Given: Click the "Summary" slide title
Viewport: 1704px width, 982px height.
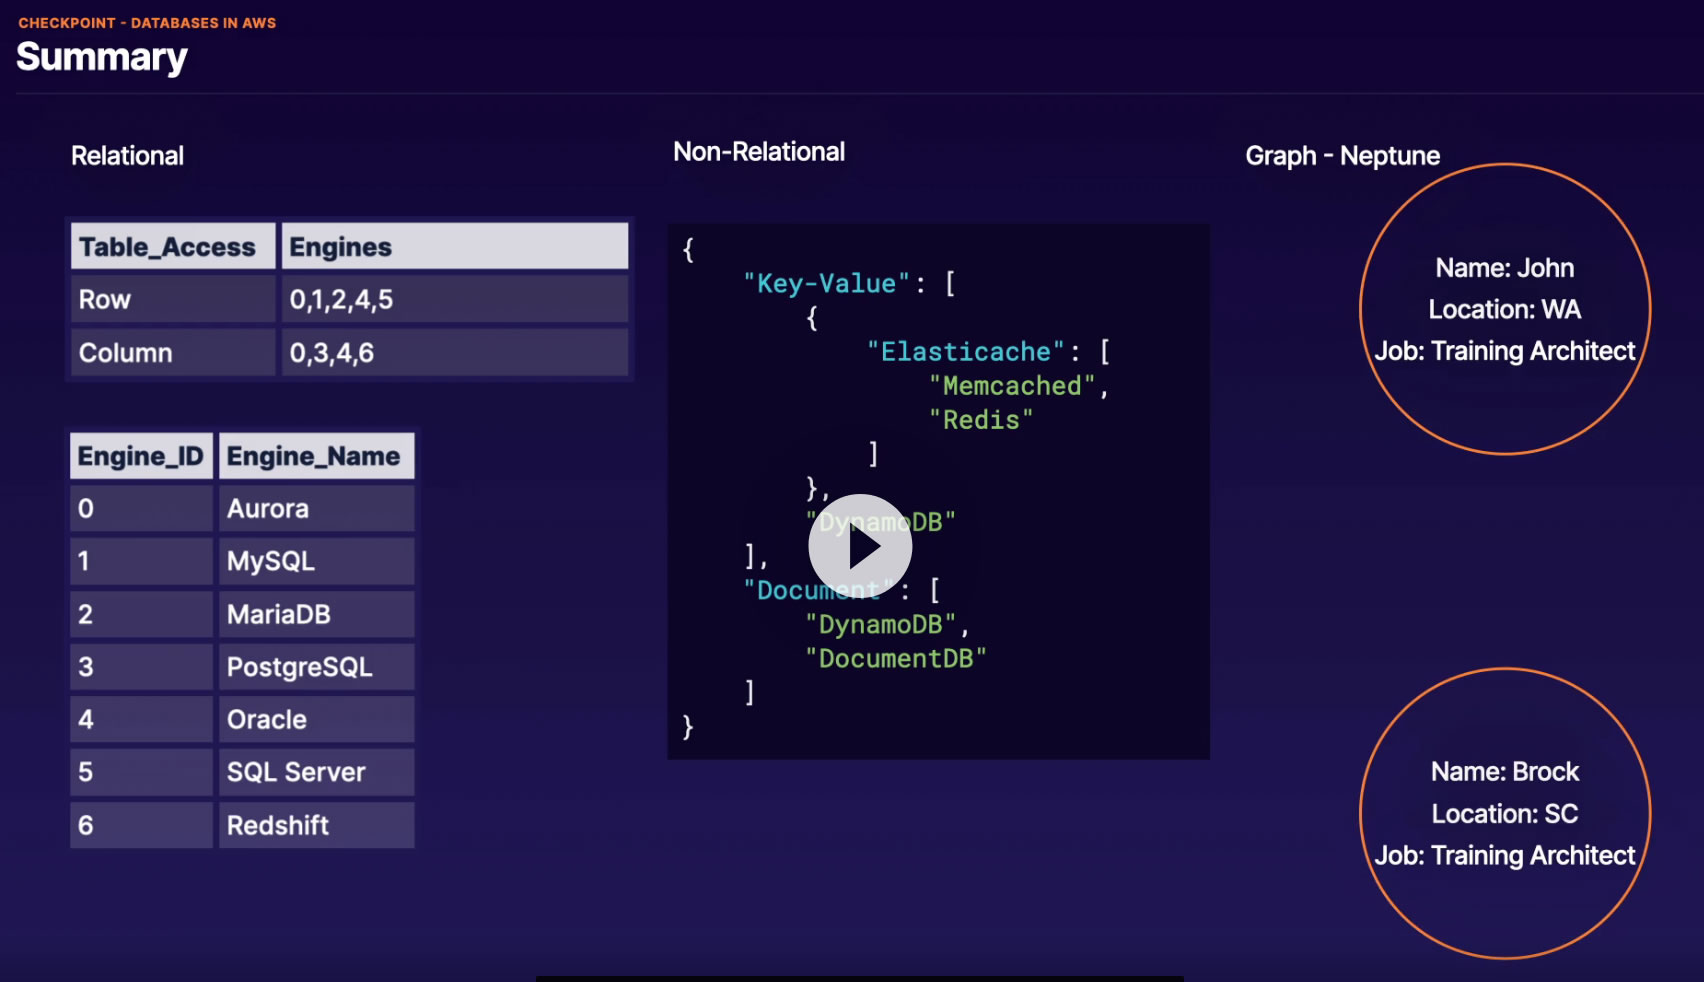Looking at the screenshot, I should tap(102, 58).
